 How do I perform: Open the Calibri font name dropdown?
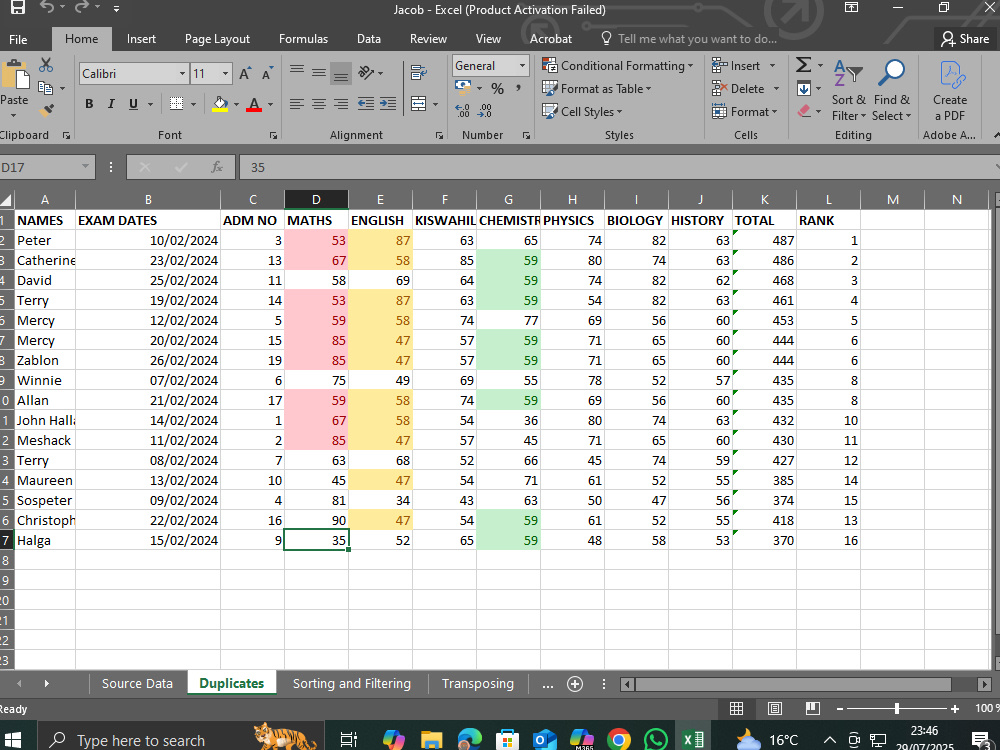click(x=182, y=74)
